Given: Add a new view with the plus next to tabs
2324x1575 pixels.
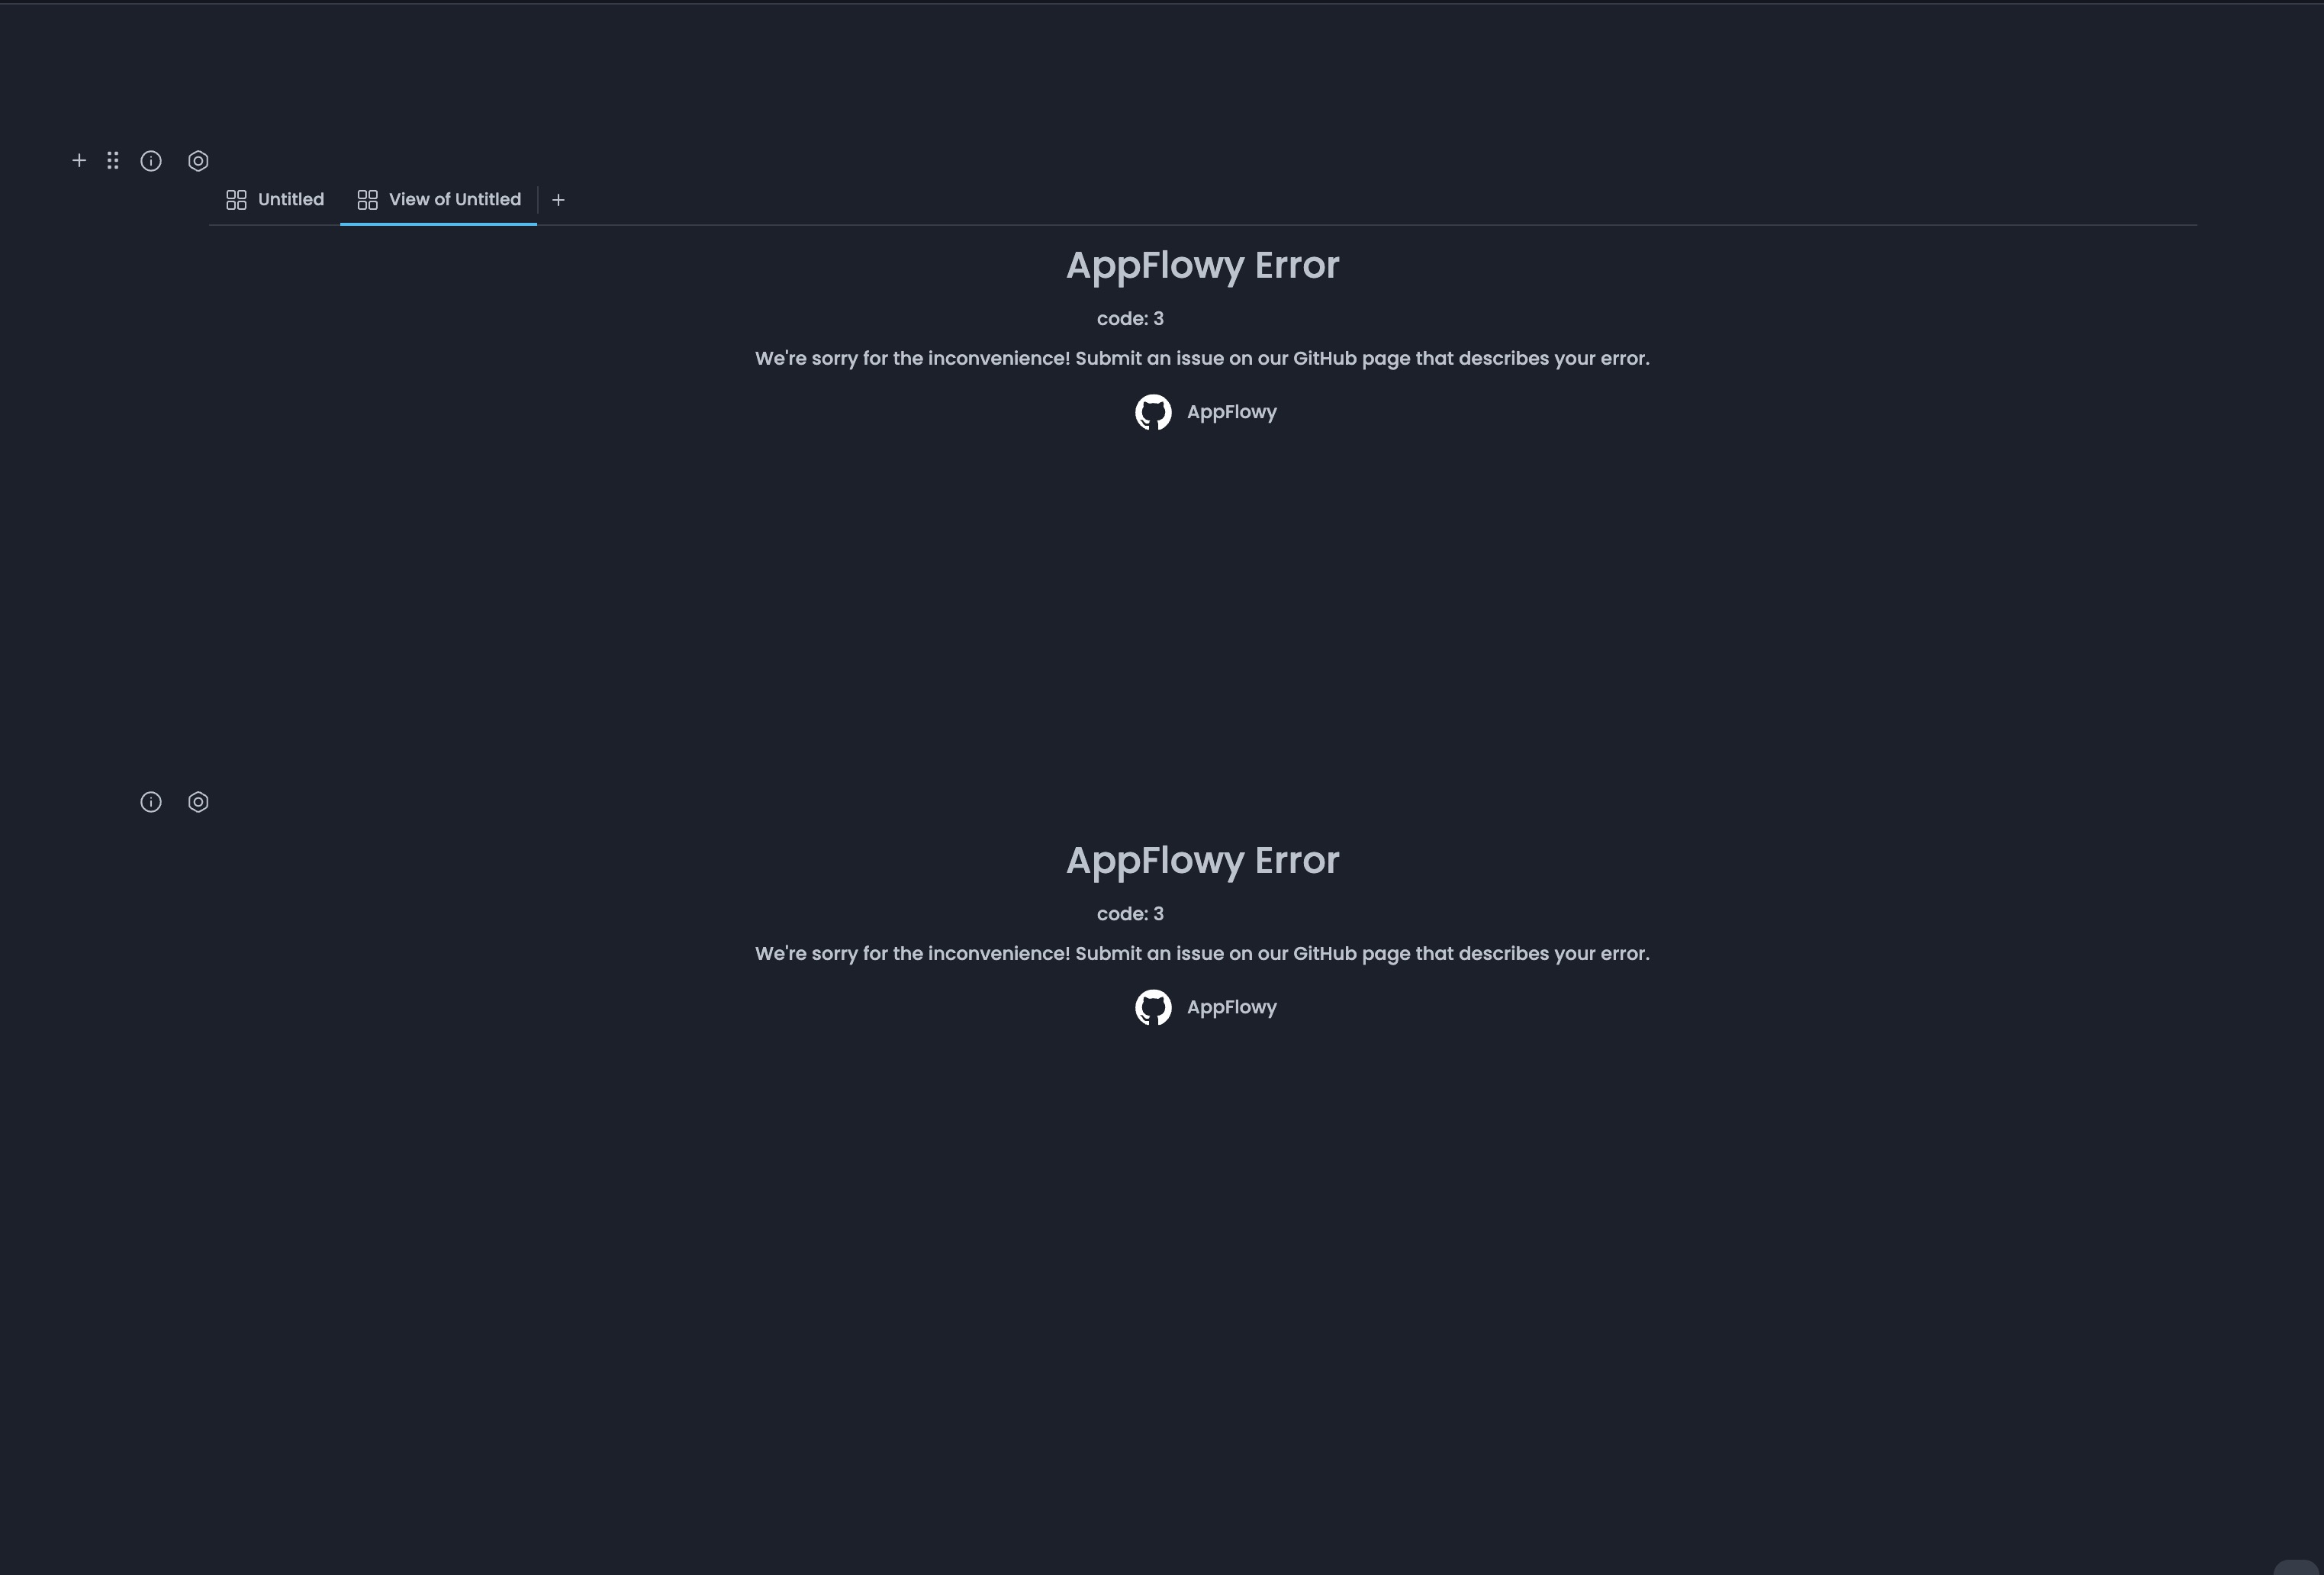Looking at the screenshot, I should [x=558, y=199].
